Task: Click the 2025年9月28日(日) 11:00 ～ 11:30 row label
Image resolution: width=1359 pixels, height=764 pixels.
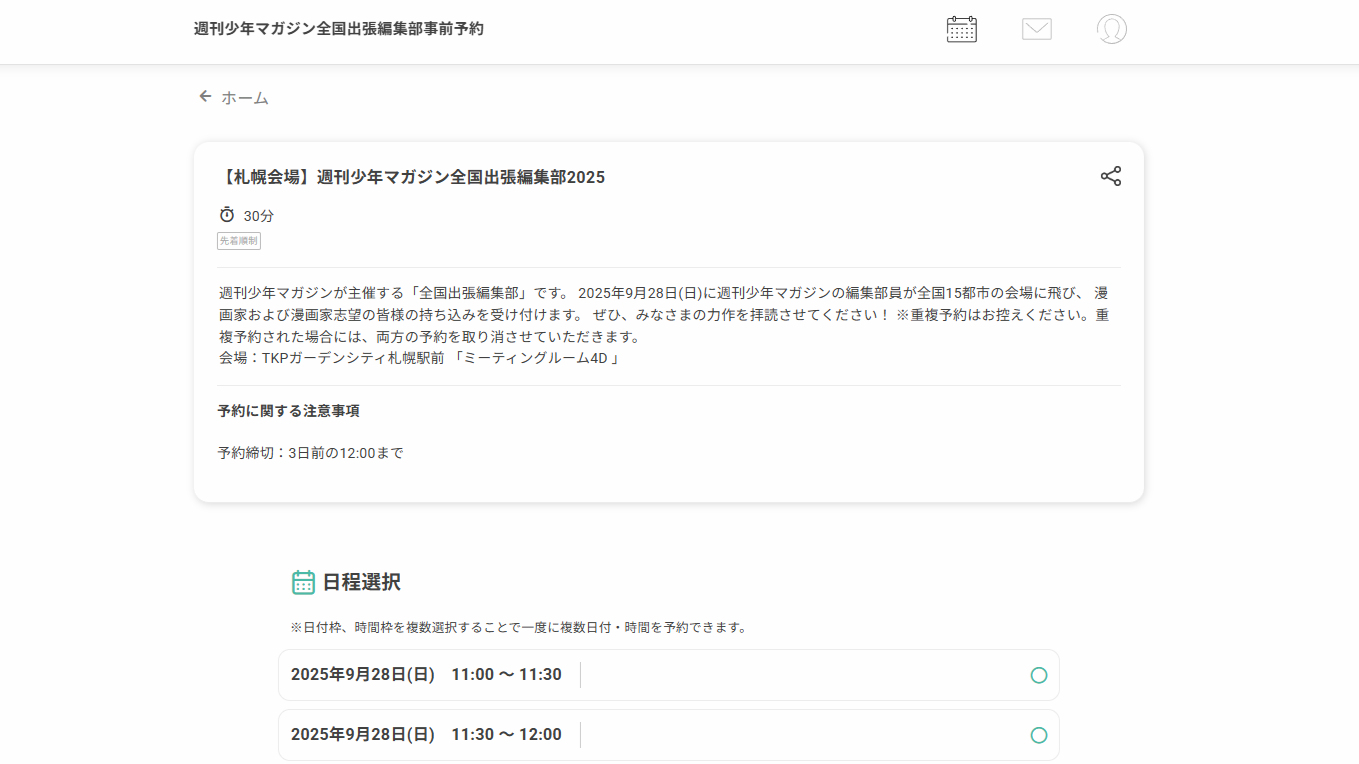Action: point(426,675)
